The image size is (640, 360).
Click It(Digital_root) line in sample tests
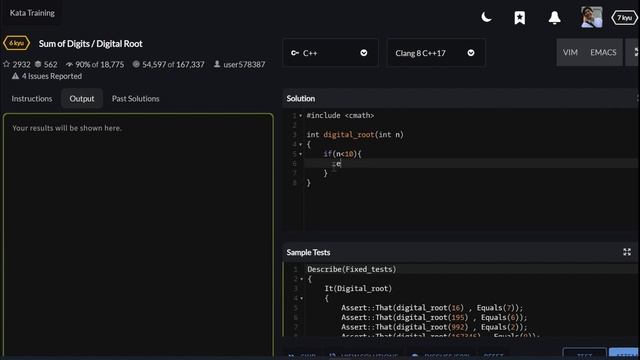click(358, 288)
